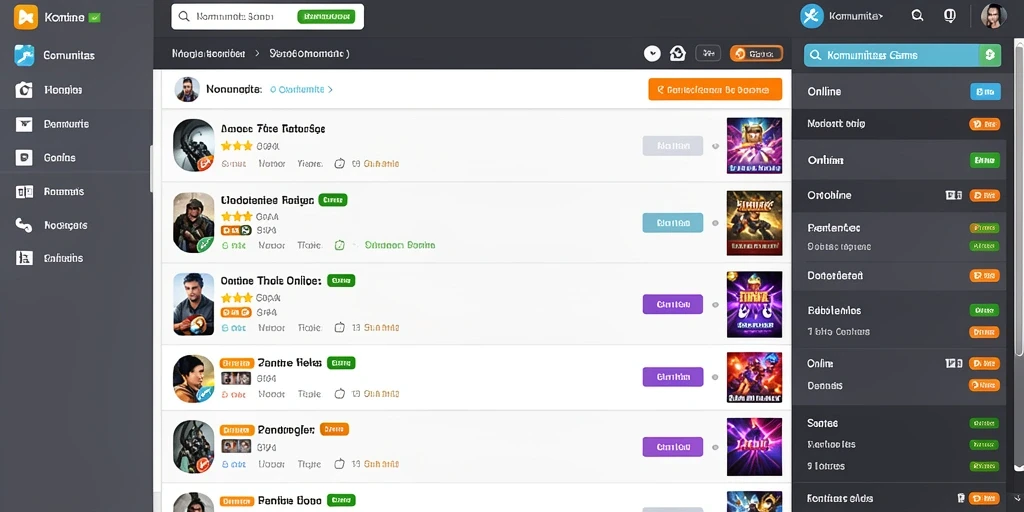Click the Komumittes Garns search field

pos(903,56)
